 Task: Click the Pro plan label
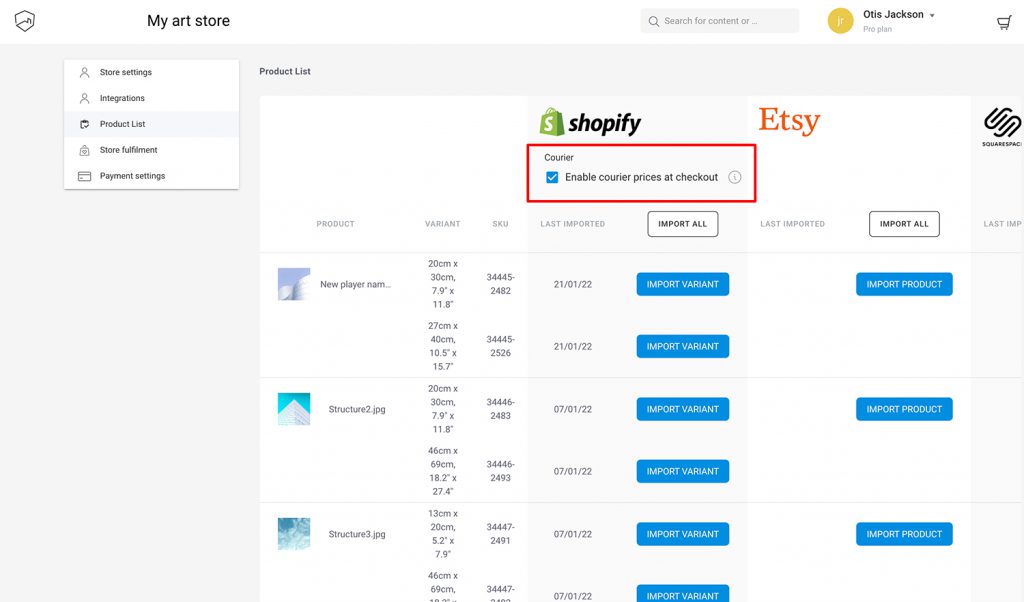877,29
